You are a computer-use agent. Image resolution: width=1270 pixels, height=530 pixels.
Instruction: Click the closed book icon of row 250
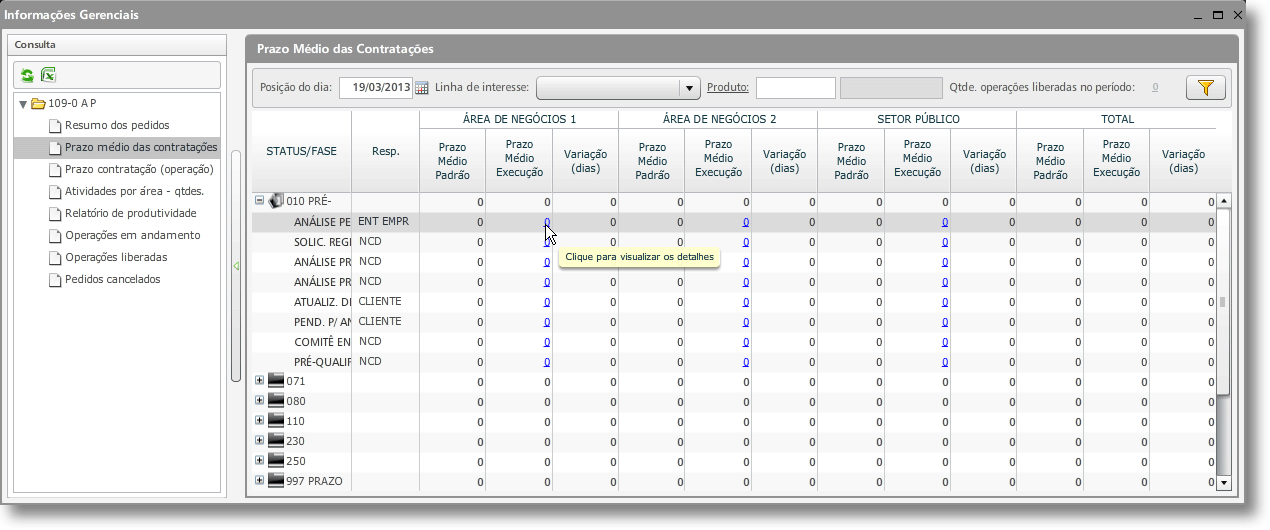click(276, 461)
